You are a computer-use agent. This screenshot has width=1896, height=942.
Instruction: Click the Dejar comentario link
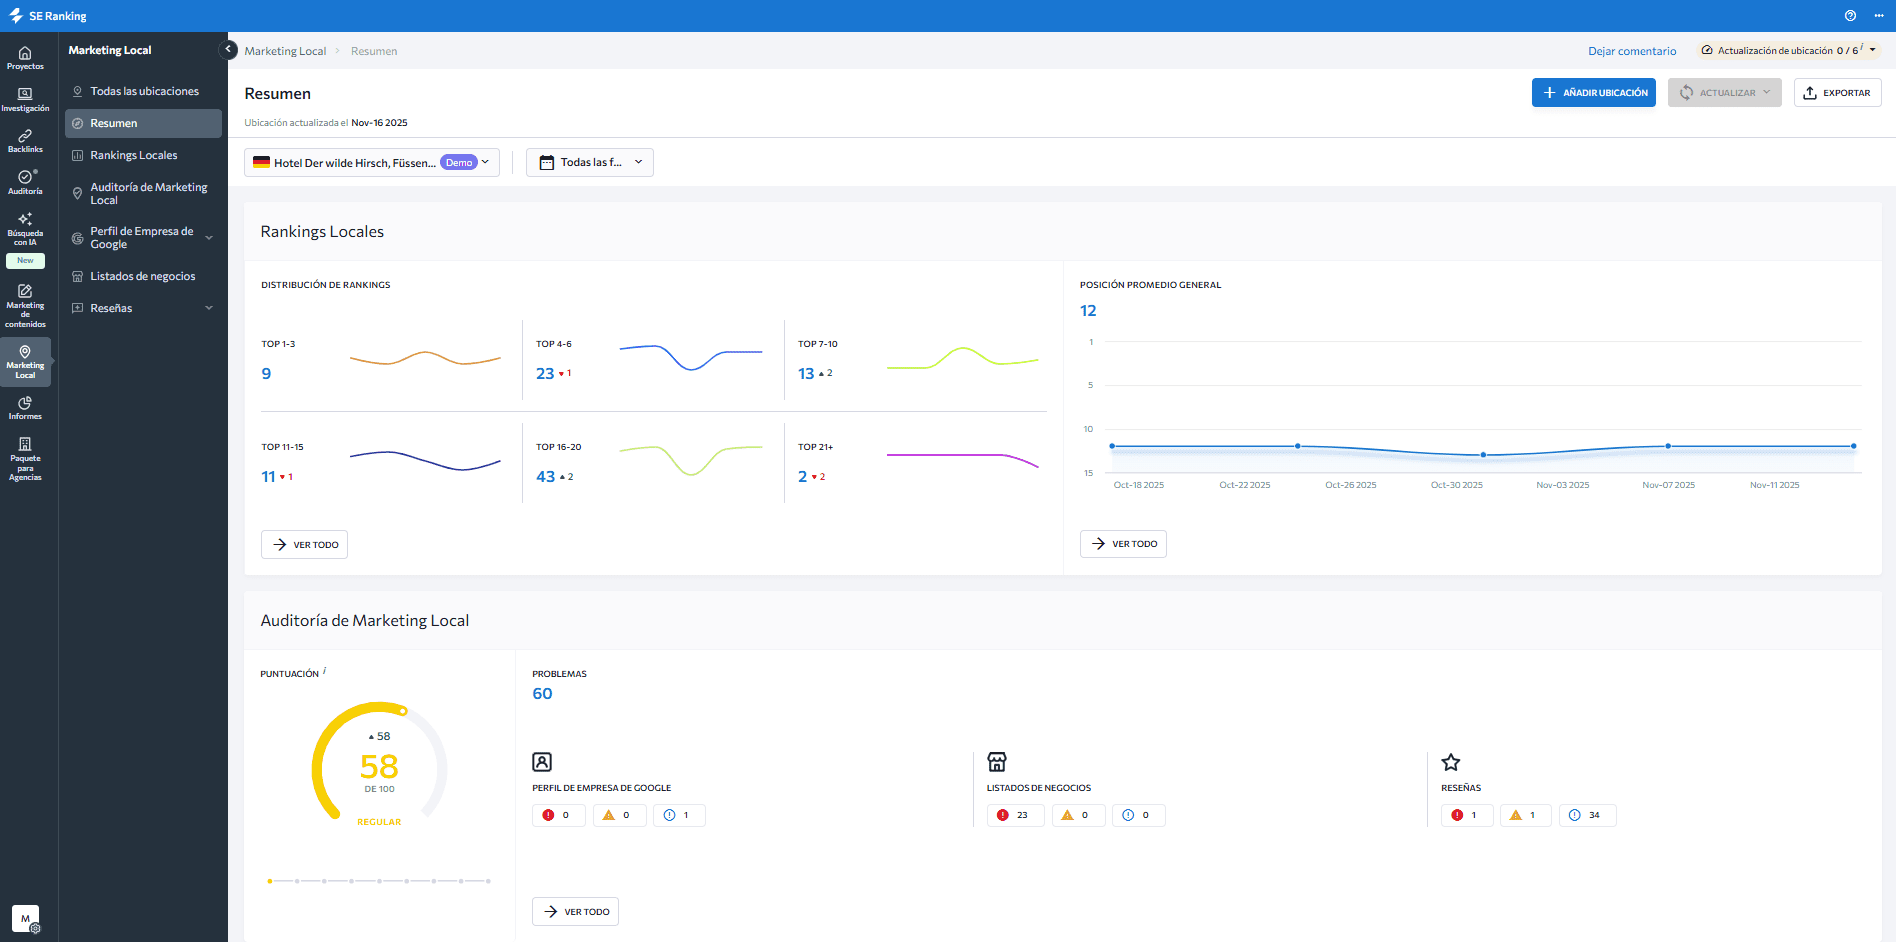coord(1631,51)
